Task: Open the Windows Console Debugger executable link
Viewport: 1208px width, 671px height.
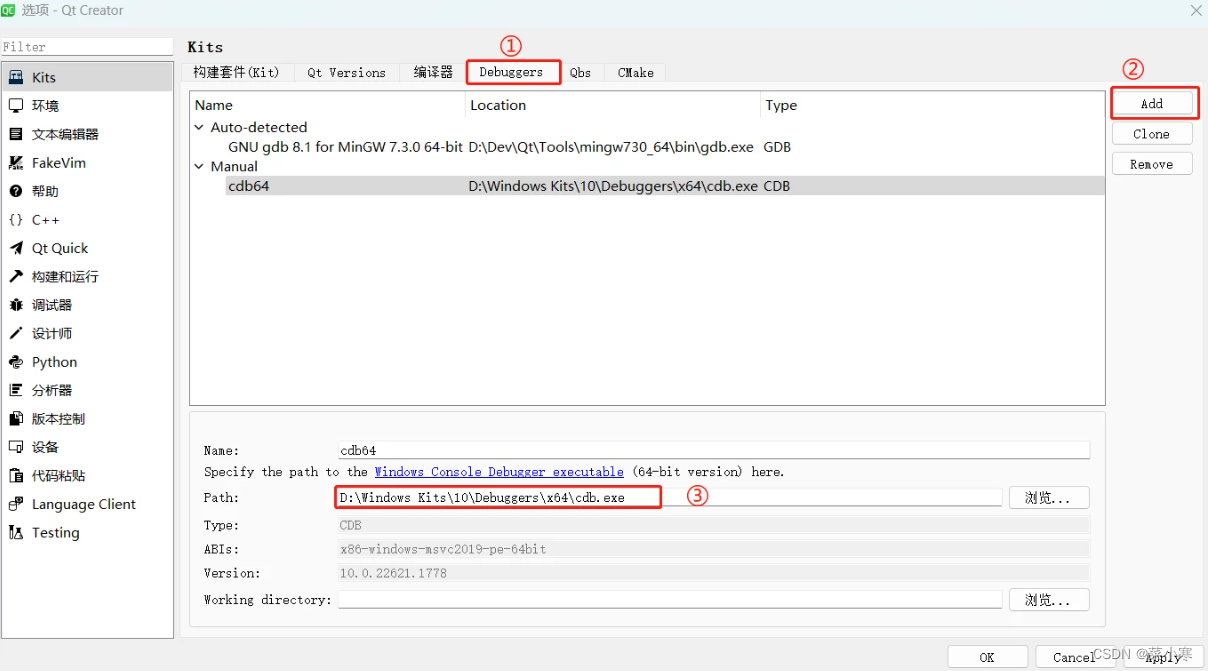Action: tap(498, 471)
